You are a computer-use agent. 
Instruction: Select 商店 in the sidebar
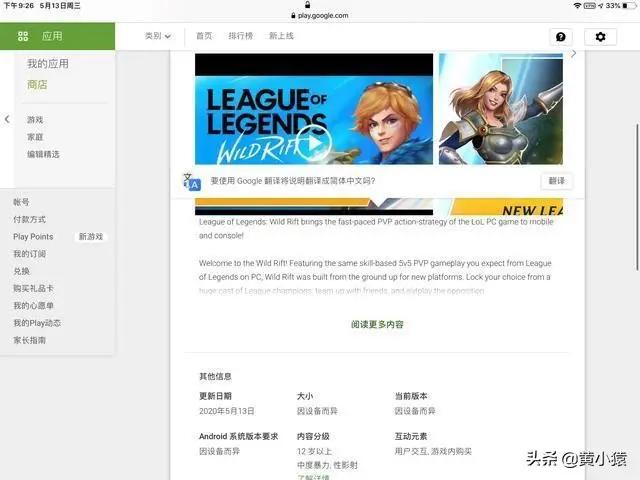[37, 84]
